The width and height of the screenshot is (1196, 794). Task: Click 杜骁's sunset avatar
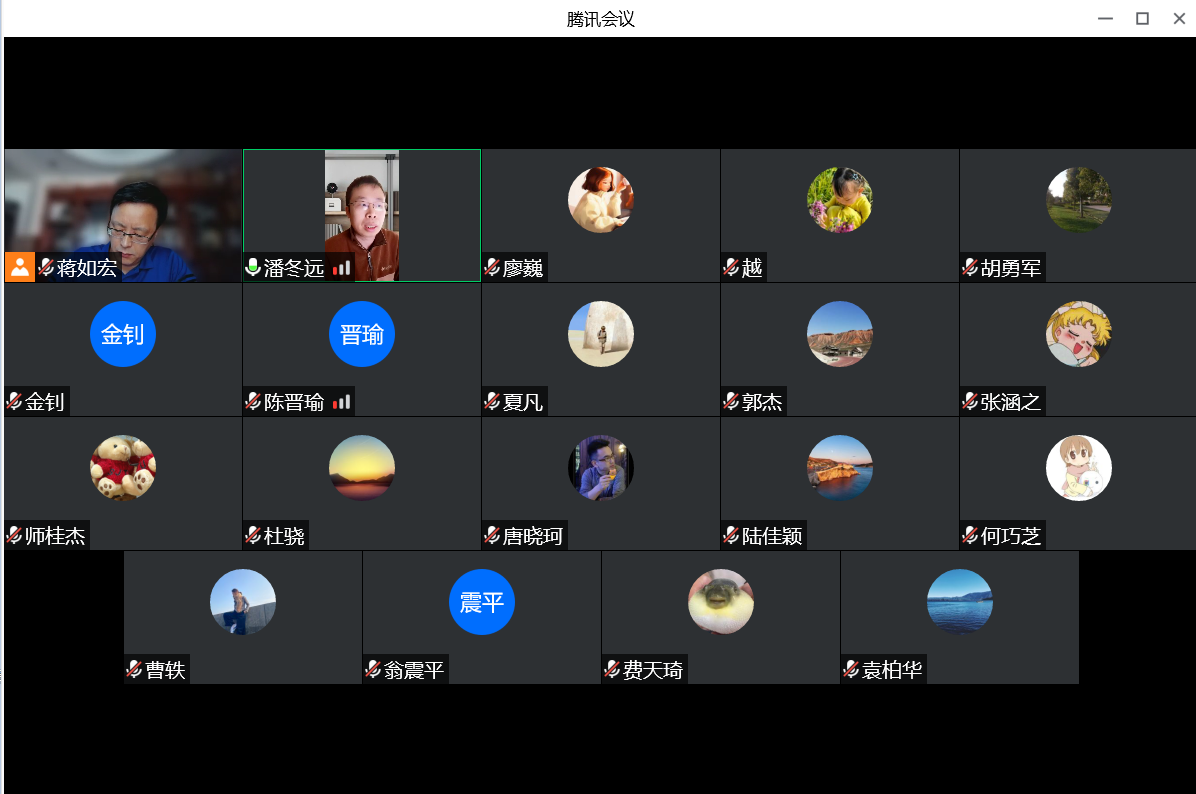click(362, 468)
